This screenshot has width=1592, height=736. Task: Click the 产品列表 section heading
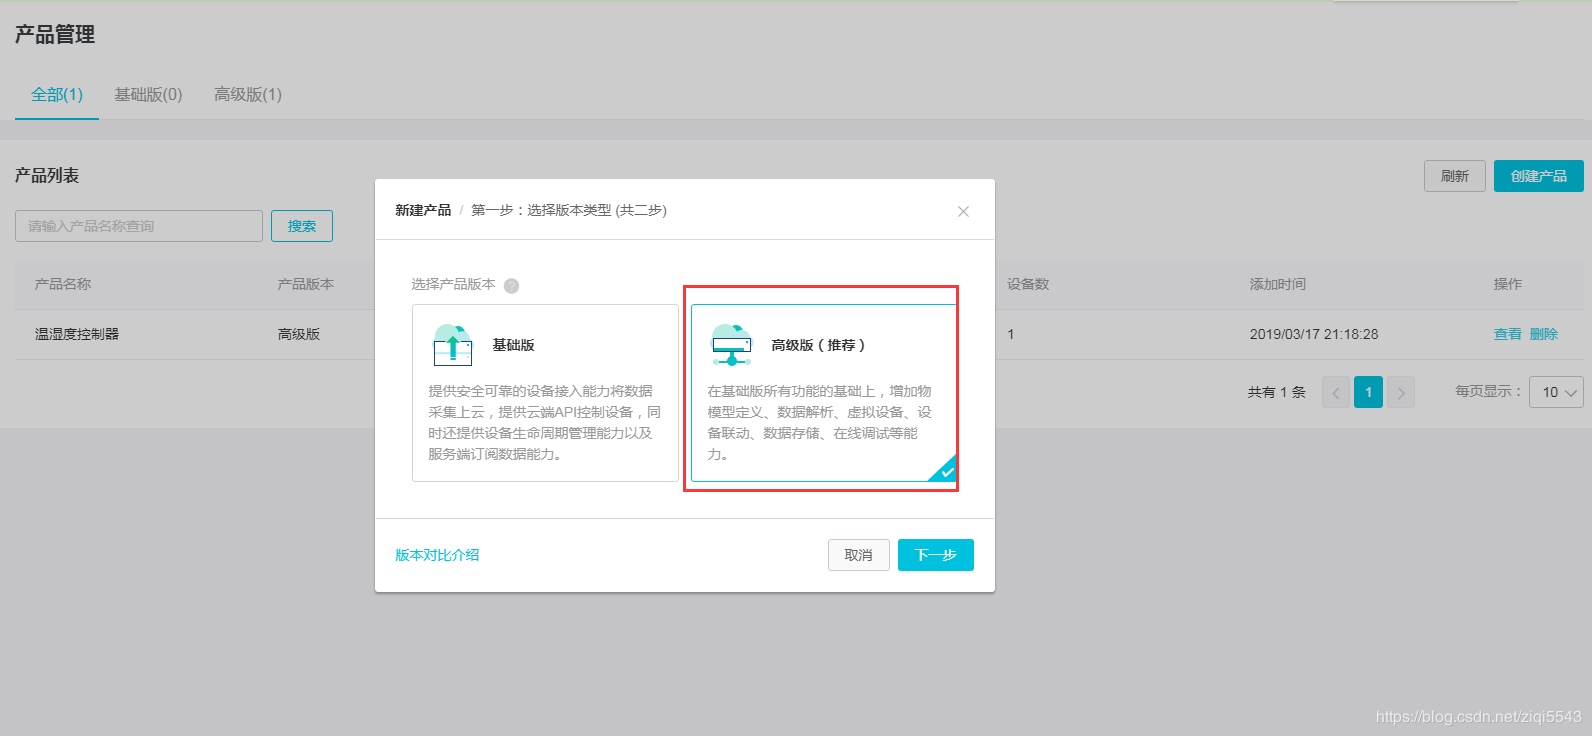coord(47,175)
